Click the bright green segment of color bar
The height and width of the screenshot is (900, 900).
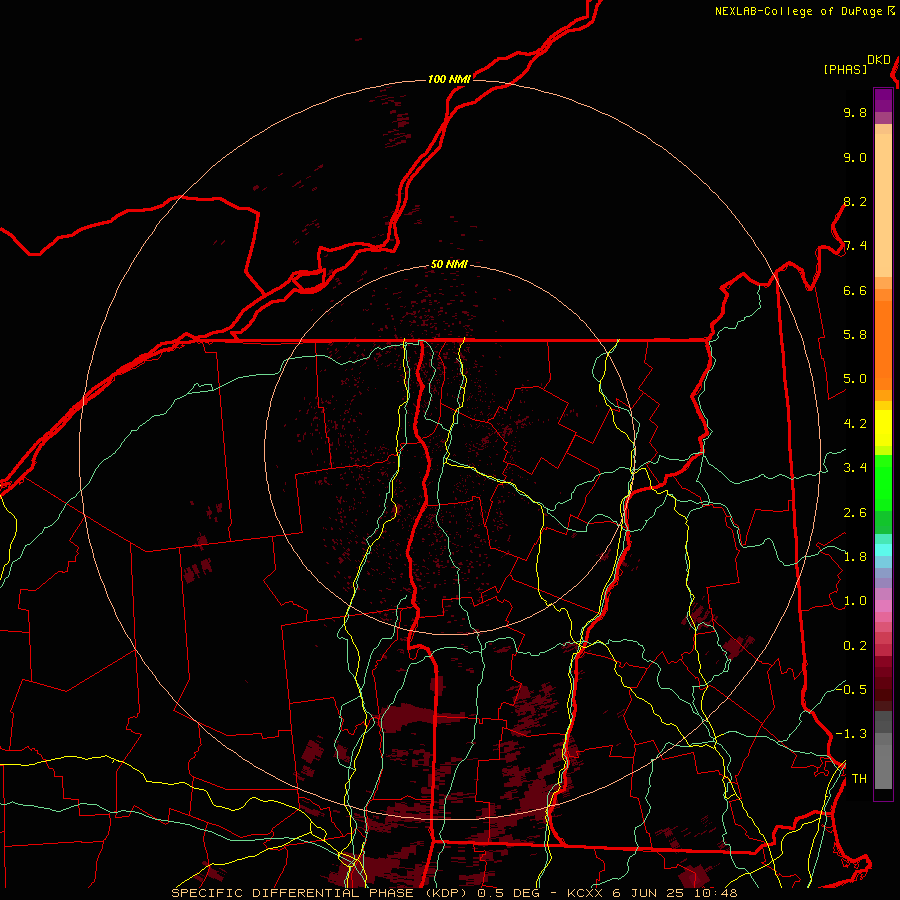[883, 483]
